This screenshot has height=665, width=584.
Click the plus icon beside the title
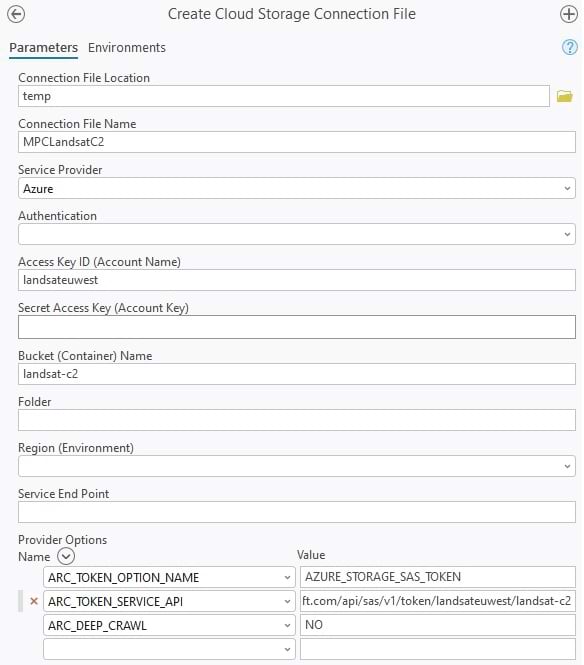[568, 14]
